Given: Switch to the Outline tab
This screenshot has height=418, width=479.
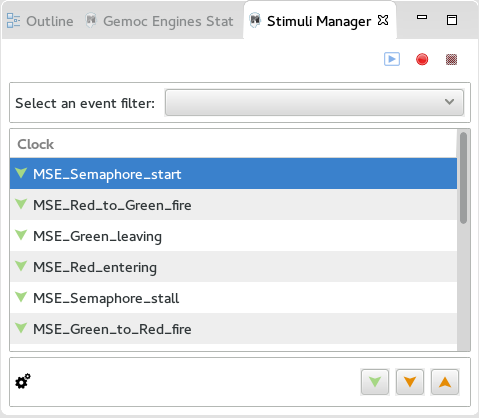Looking at the screenshot, I should (x=40, y=21).
